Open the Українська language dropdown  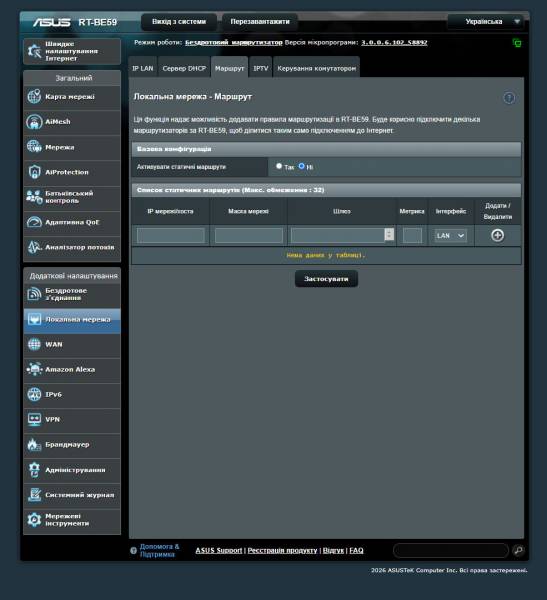coord(487,21)
